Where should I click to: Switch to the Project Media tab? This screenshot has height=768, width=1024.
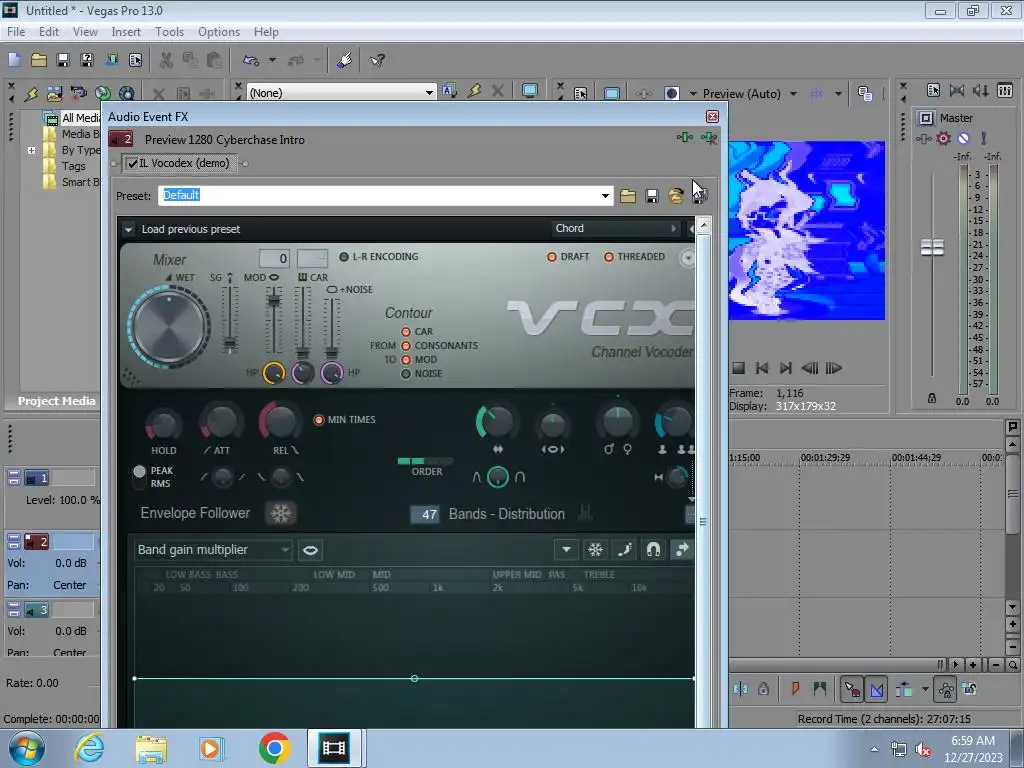56,401
